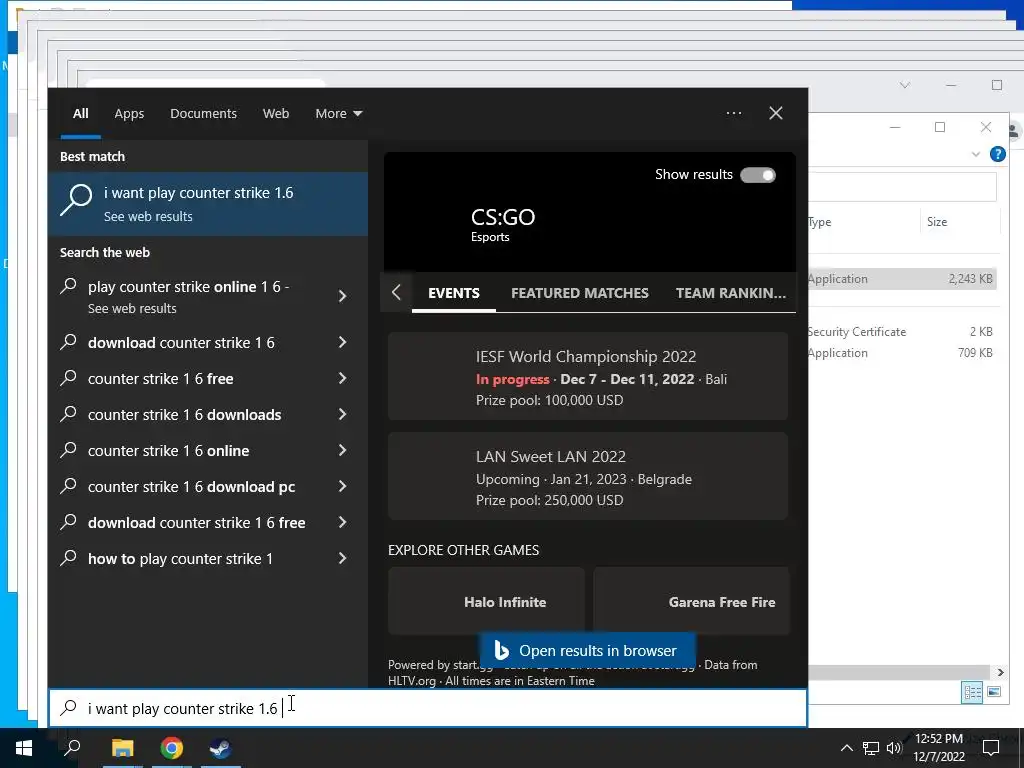
Task: Open Explorer window help question mark icon
Action: coord(997,154)
